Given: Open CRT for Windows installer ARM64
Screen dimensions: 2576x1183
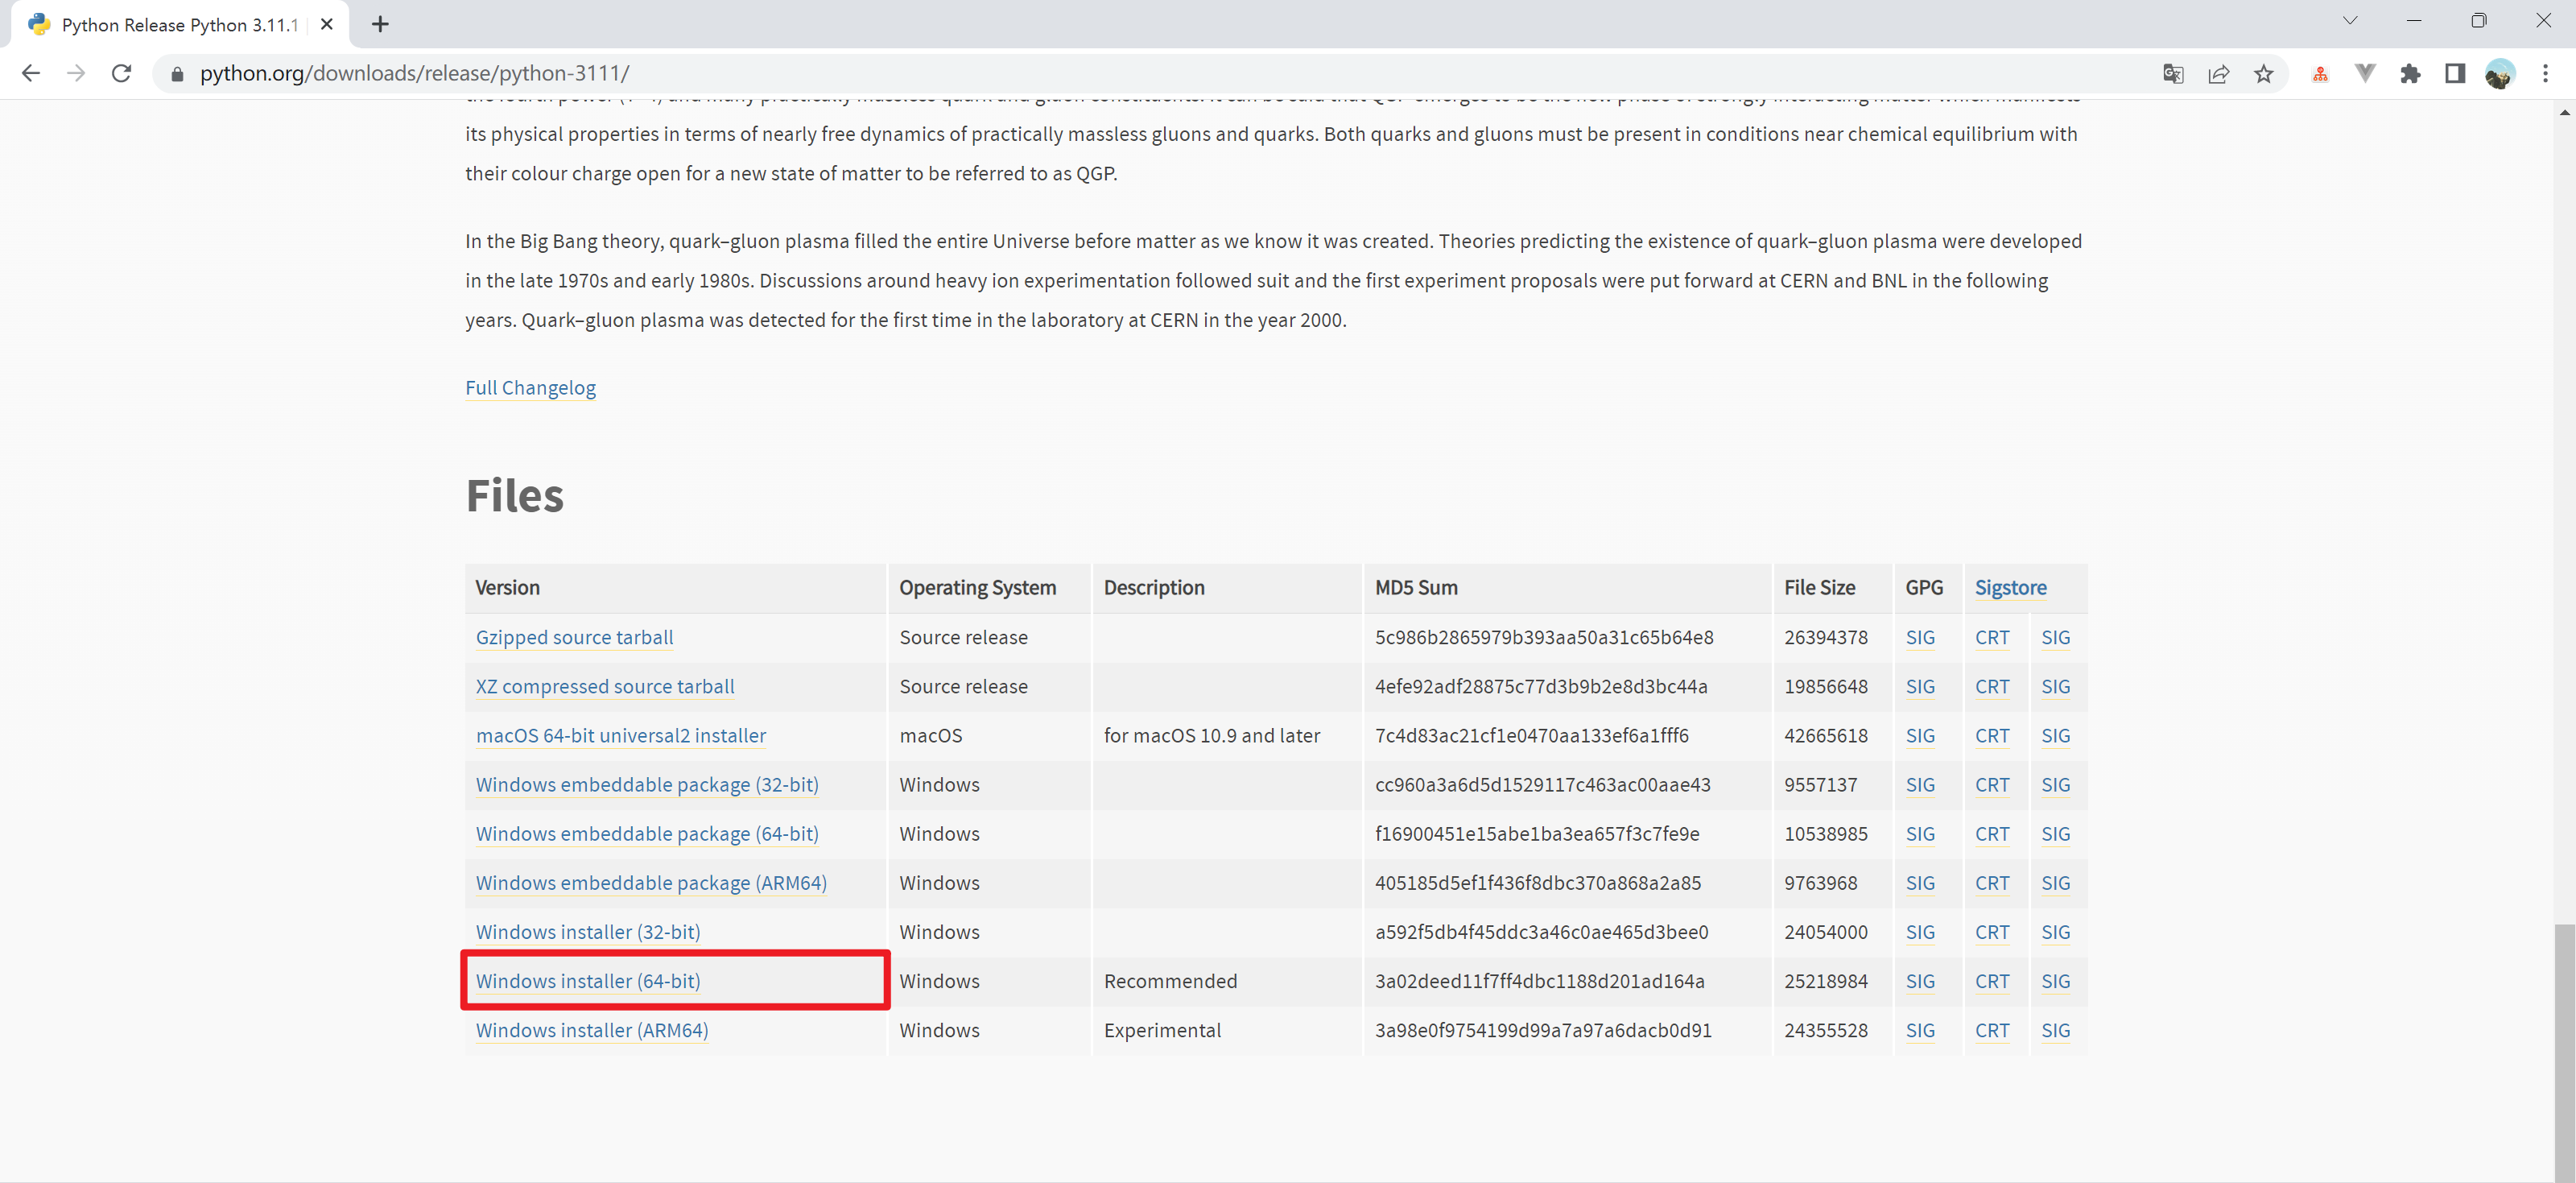Looking at the screenshot, I should 1992,1030.
